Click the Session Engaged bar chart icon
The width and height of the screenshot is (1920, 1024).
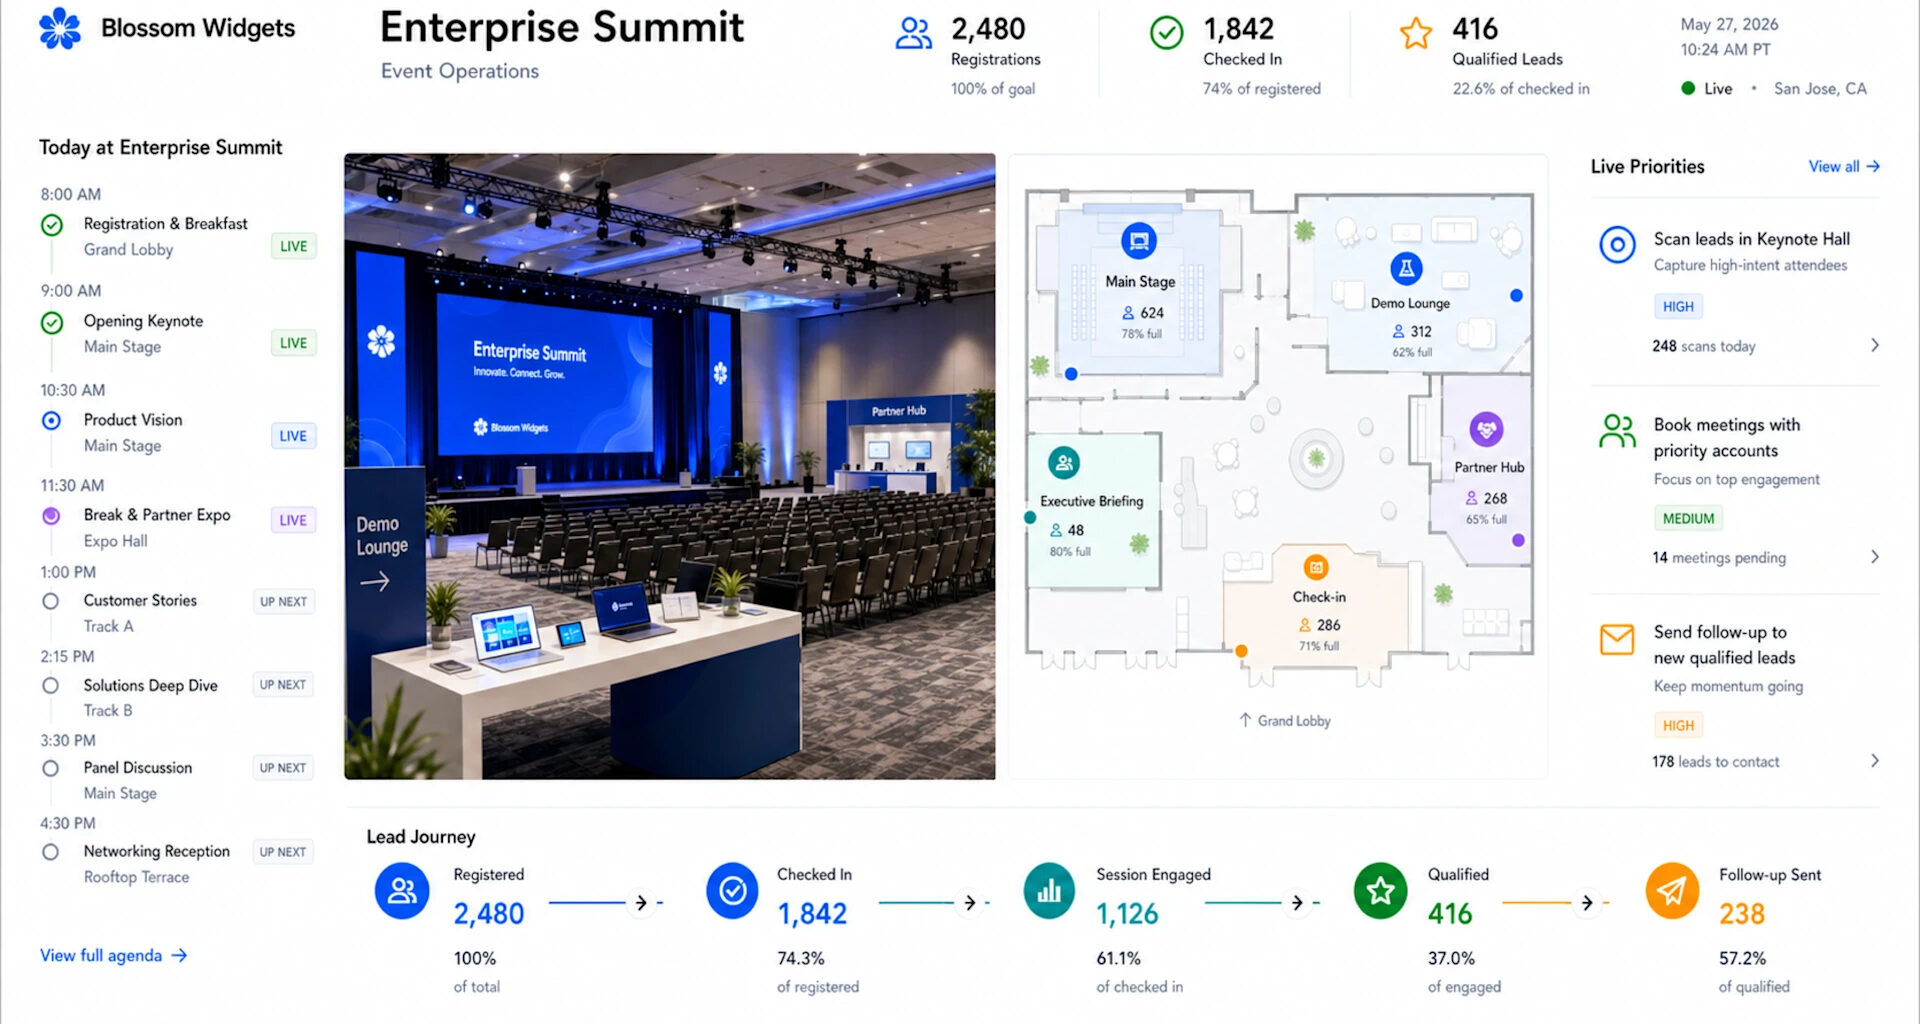click(x=1049, y=891)
